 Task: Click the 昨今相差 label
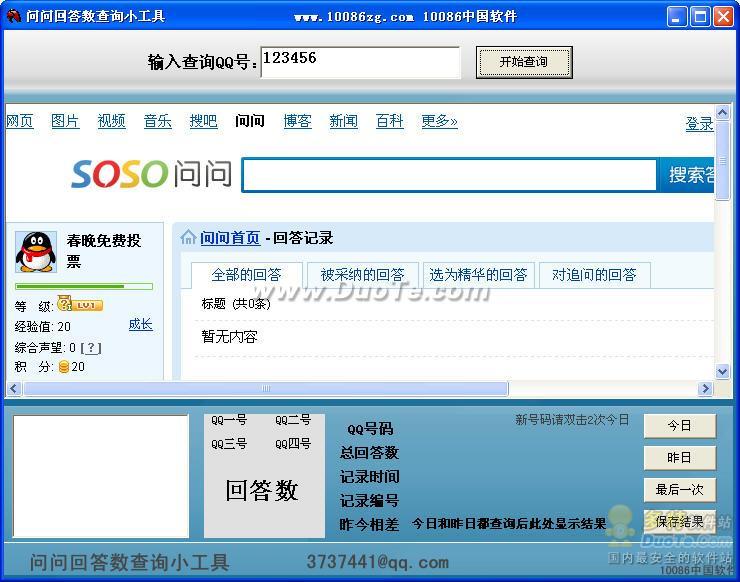[x=369, y=524]
